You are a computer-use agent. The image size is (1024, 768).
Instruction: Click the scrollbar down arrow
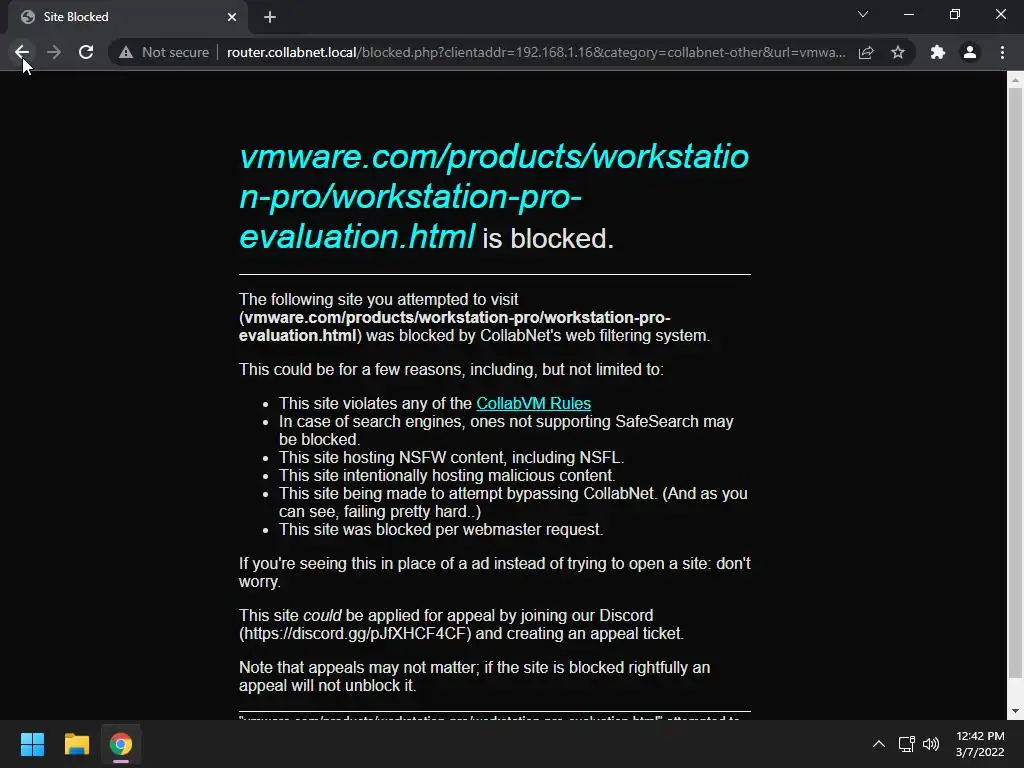pos(1015,711)
